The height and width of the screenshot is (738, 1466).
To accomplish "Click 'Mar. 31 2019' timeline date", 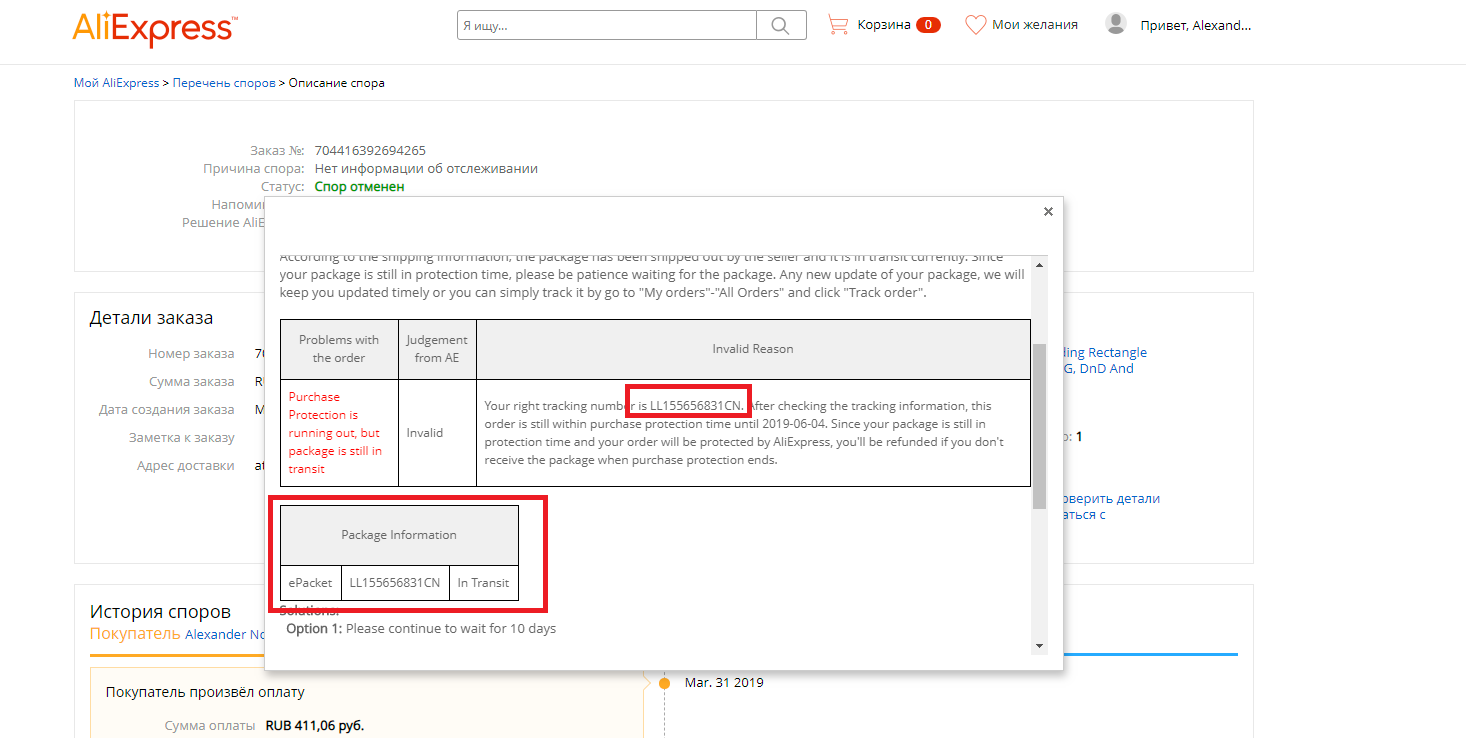I will (724, 683).
